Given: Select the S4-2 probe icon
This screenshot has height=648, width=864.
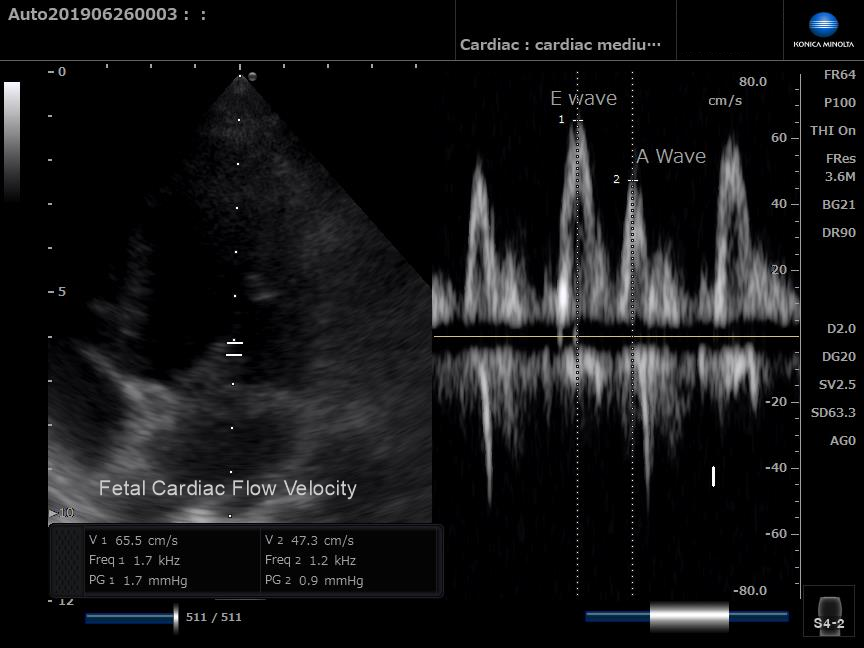Looking at the screenshot, I should tap(829, 611).
